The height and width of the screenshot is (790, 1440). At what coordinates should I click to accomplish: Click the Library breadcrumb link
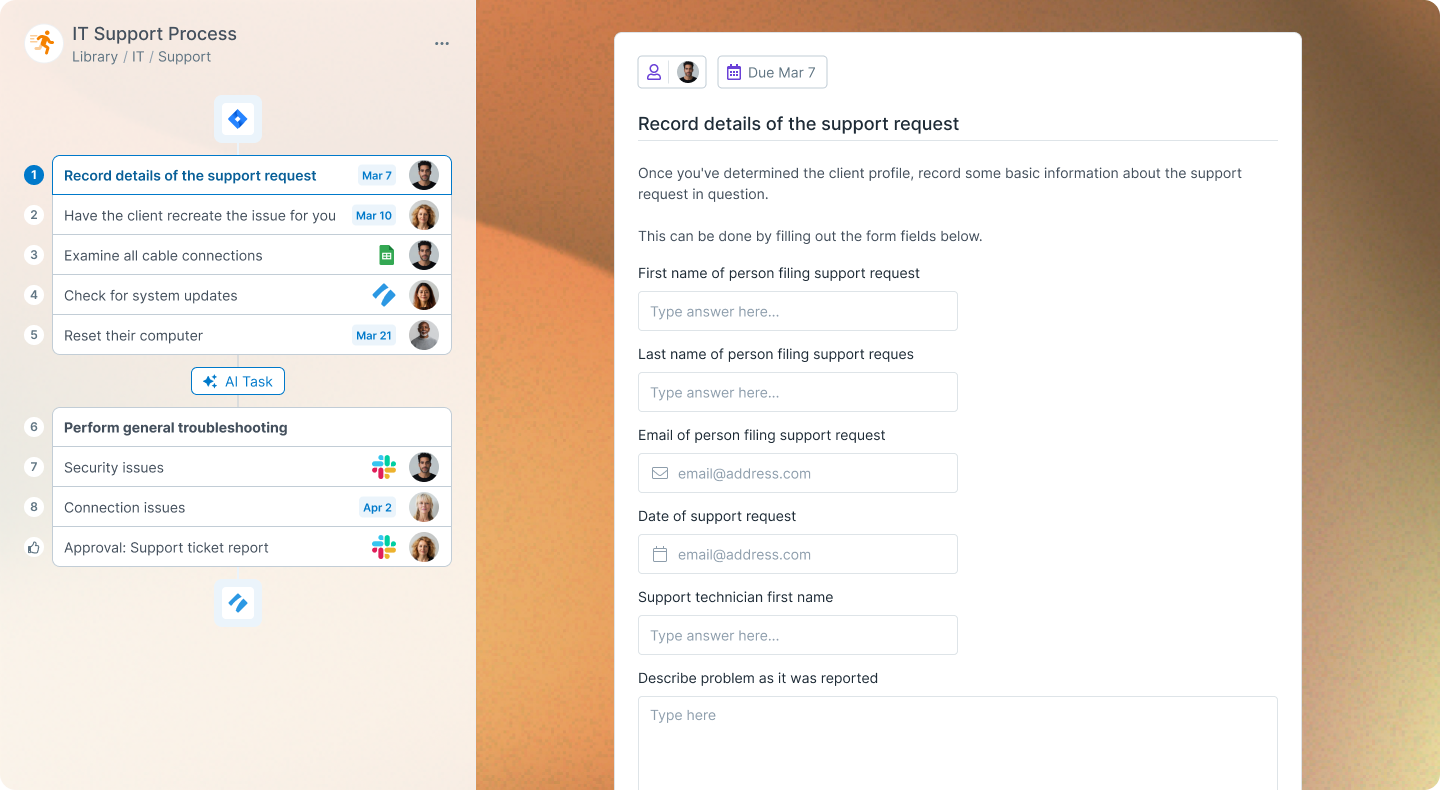click(x=95, y=57)
